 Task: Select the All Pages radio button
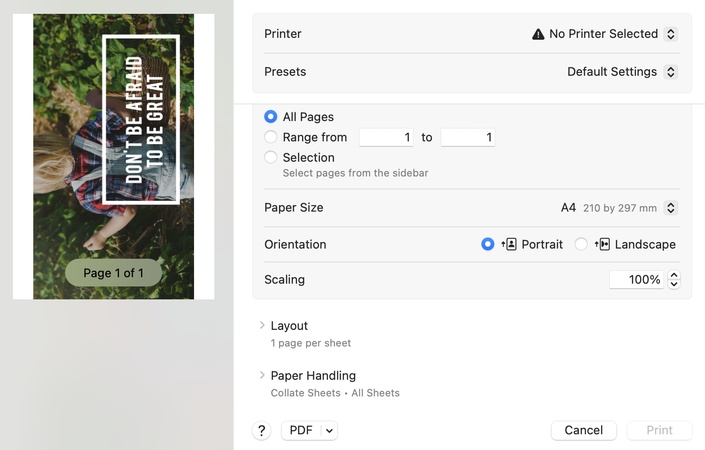[271, 116]
